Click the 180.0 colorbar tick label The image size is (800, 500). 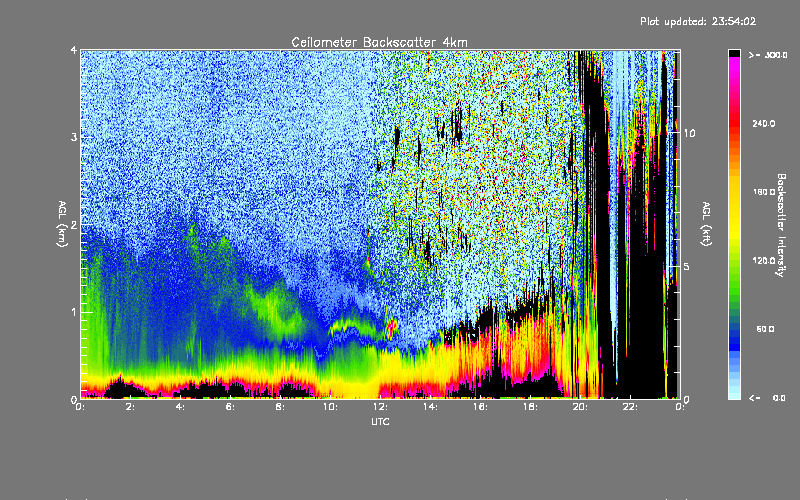pyautogui.click(x=764, y=192)
